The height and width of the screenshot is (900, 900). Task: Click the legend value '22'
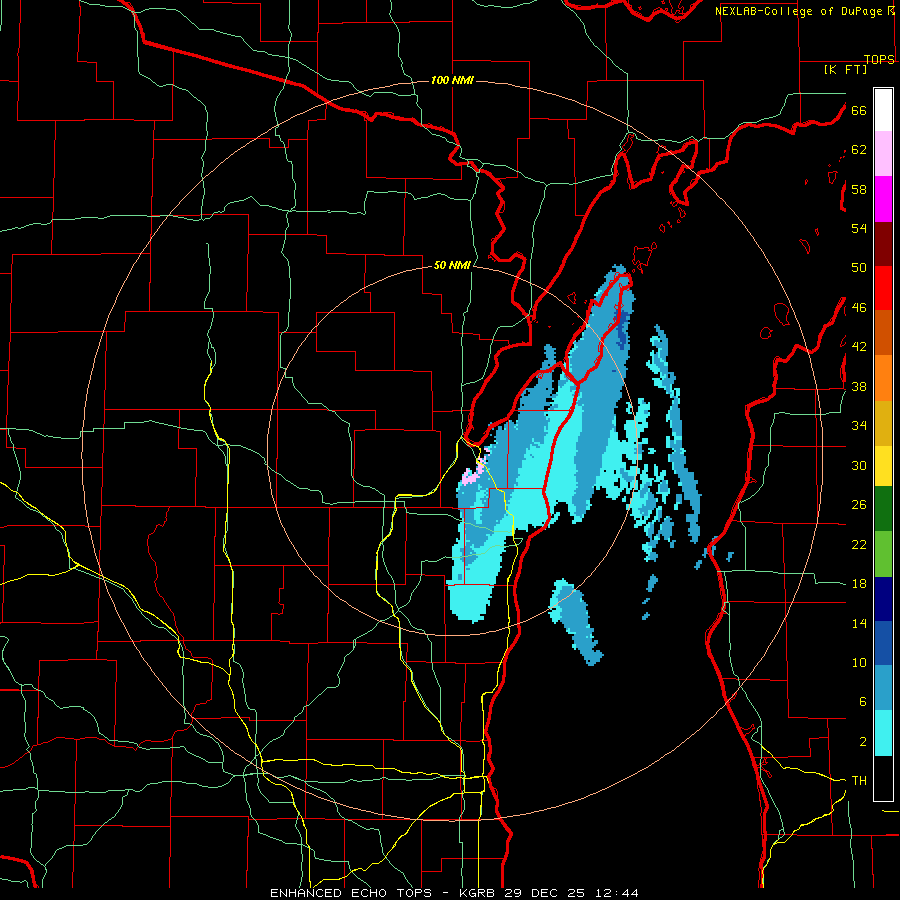859,544
